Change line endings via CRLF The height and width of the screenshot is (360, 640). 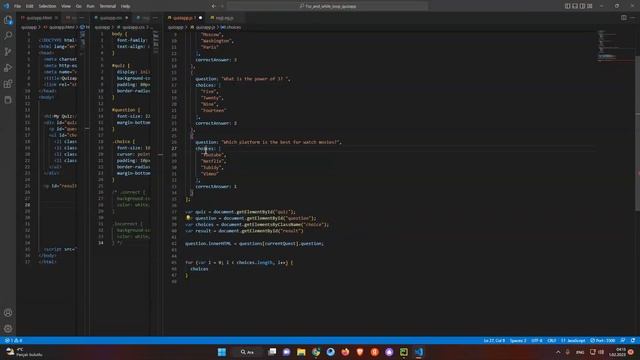pos(551,340)
